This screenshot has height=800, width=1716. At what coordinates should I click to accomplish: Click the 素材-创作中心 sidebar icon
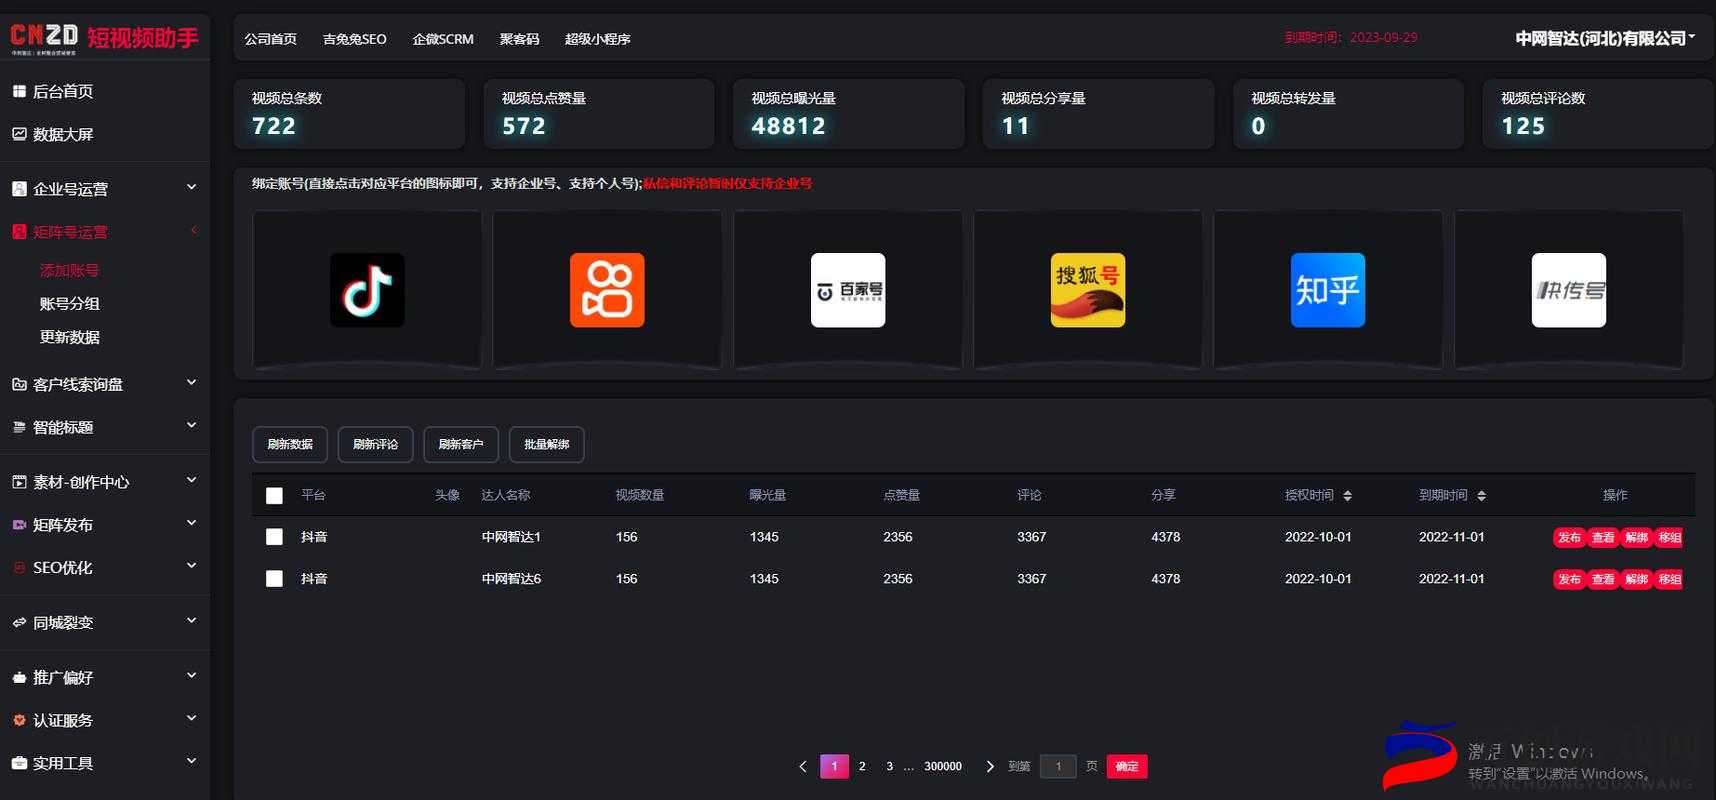[x=19, y=482]
